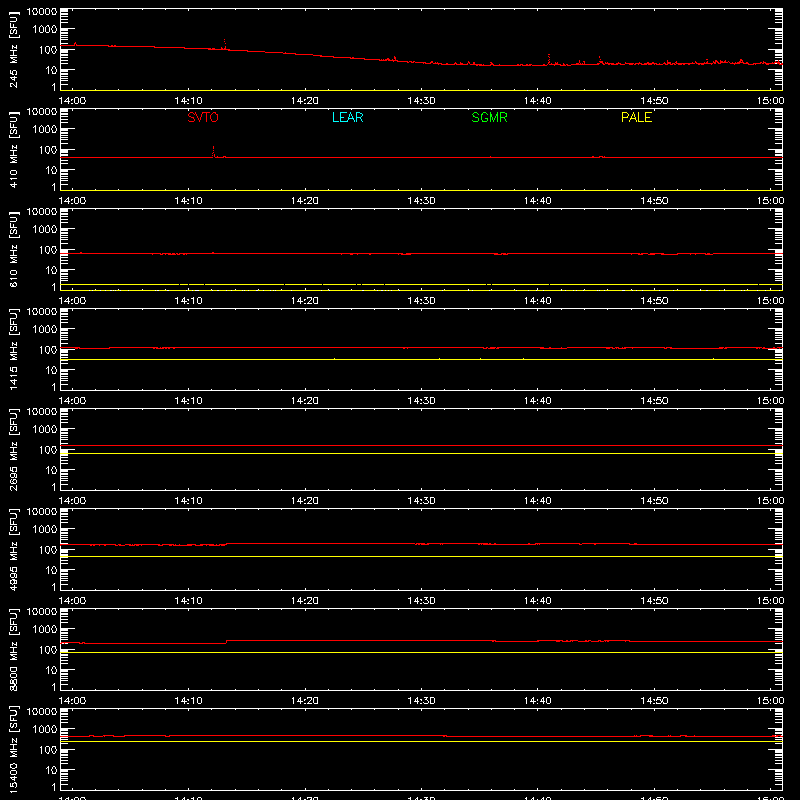Click 14:10 tick under the 245 MHz plot
The height and width of the screenshot is (800, 800).
pos(188,101)
